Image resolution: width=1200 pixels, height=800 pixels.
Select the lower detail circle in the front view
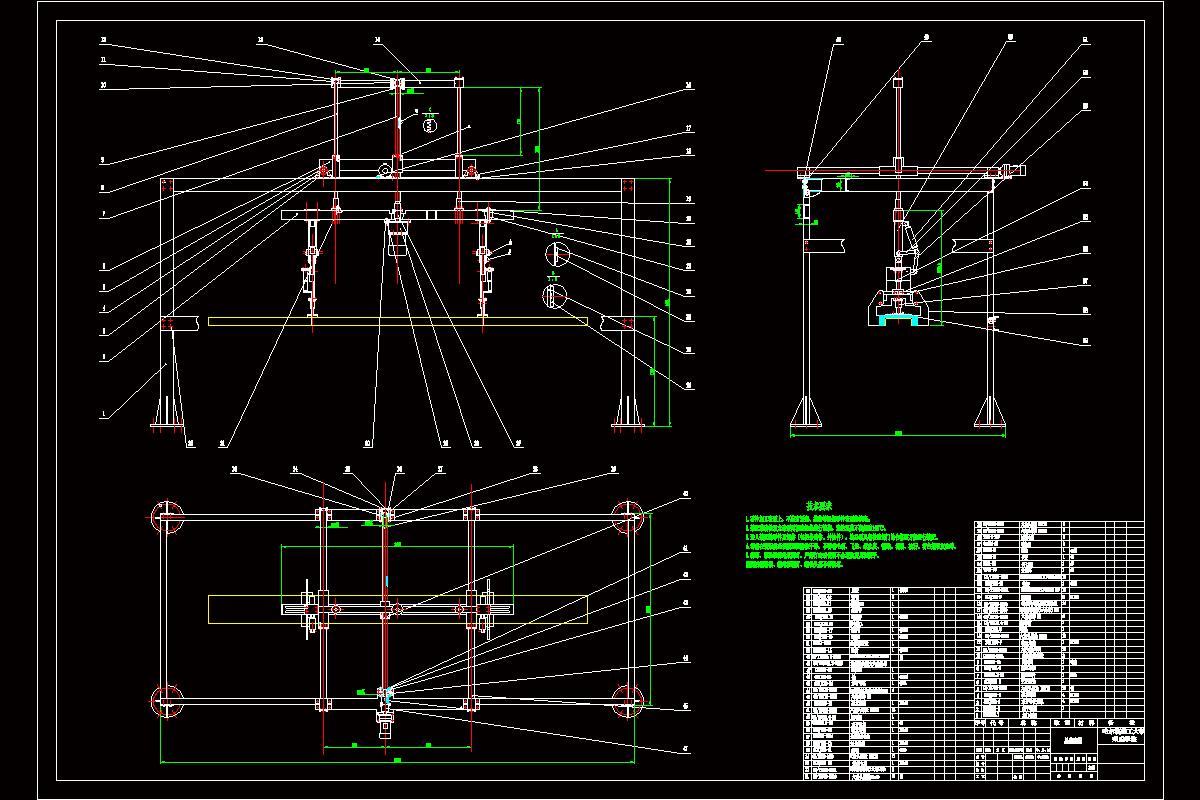coord(554,297)
